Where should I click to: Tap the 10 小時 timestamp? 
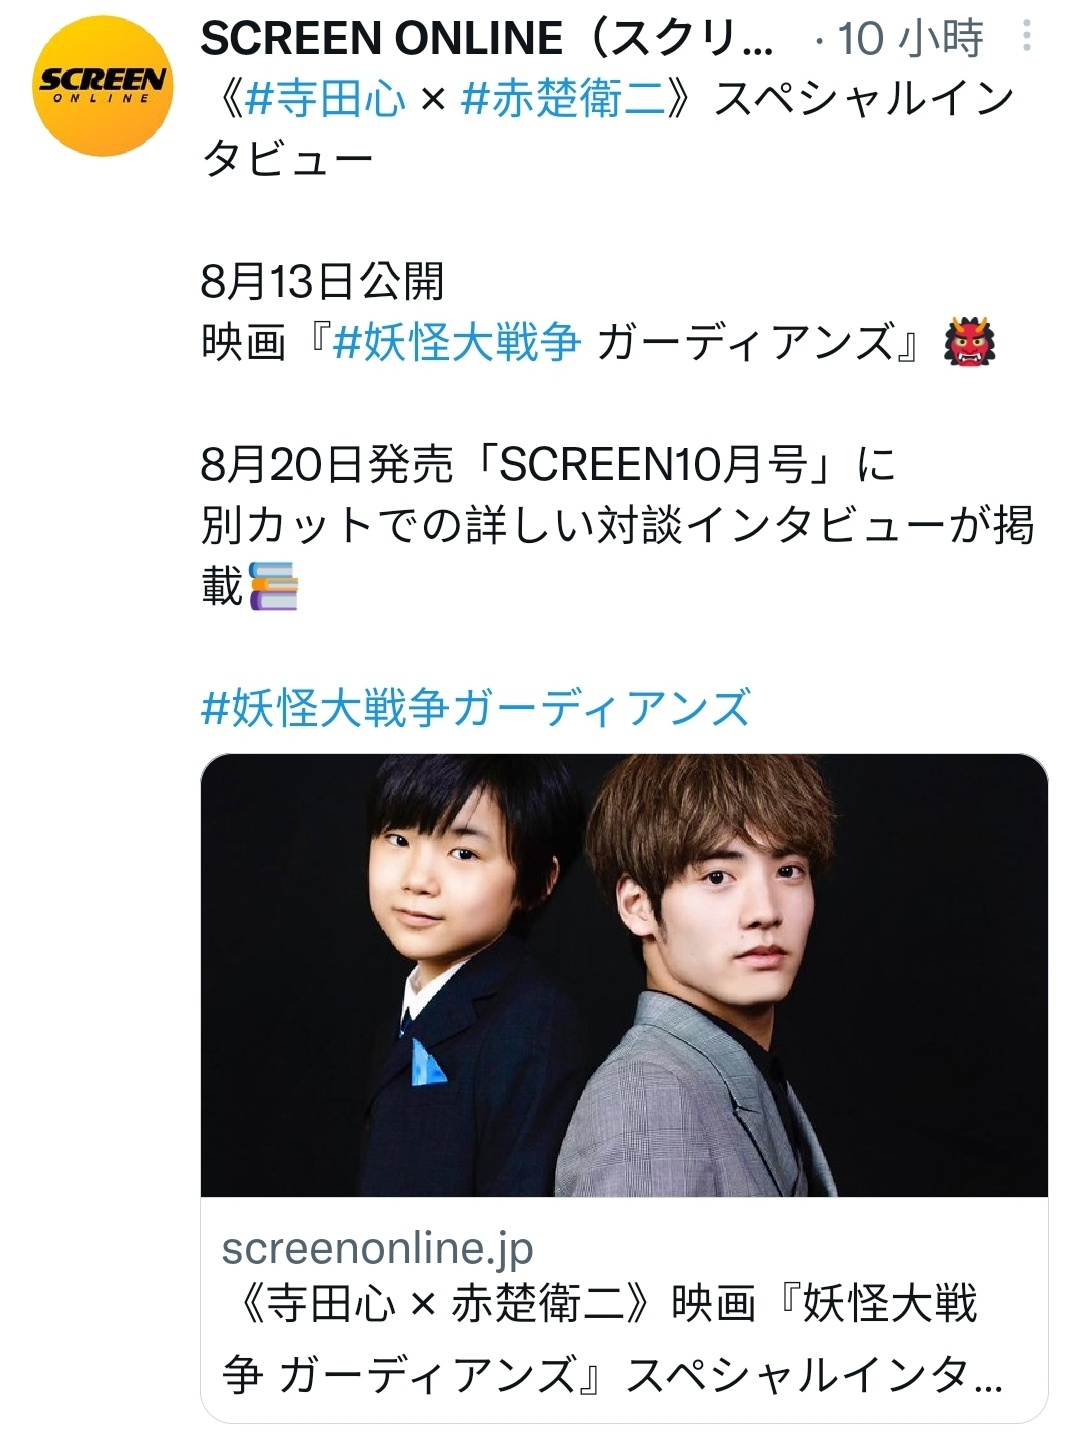910,38
